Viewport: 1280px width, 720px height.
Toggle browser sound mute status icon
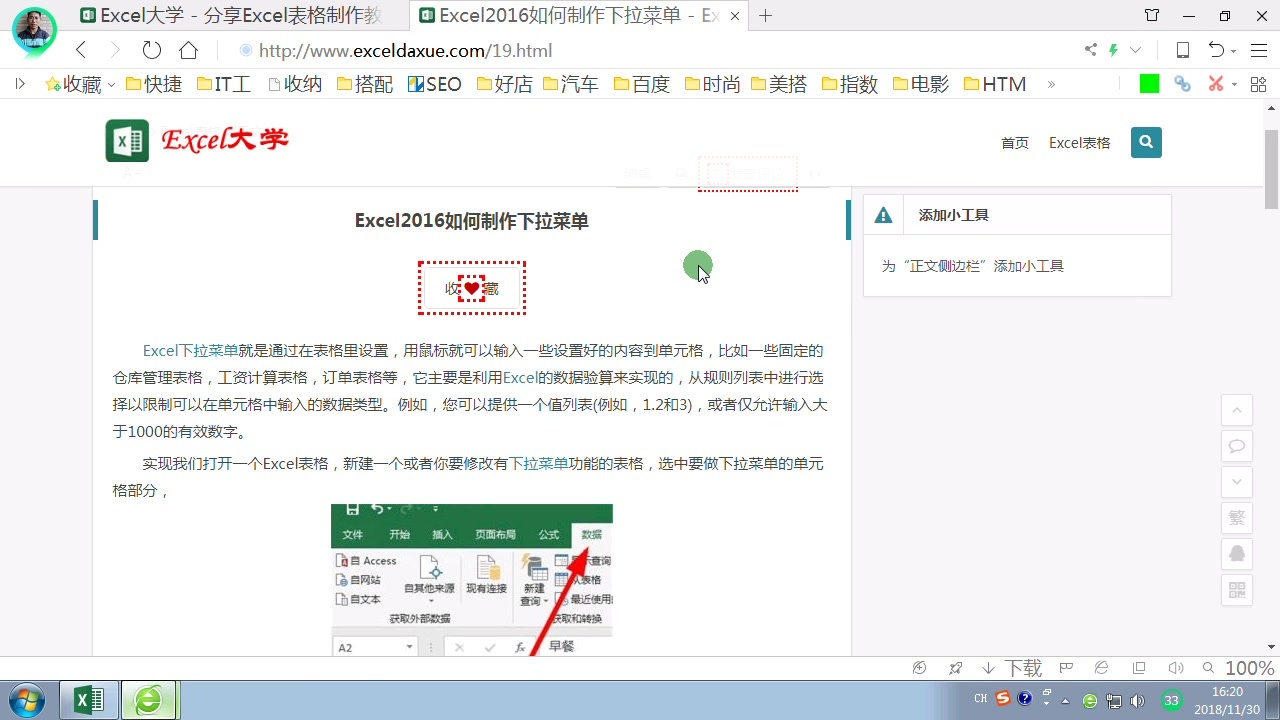pos(1176,668)
